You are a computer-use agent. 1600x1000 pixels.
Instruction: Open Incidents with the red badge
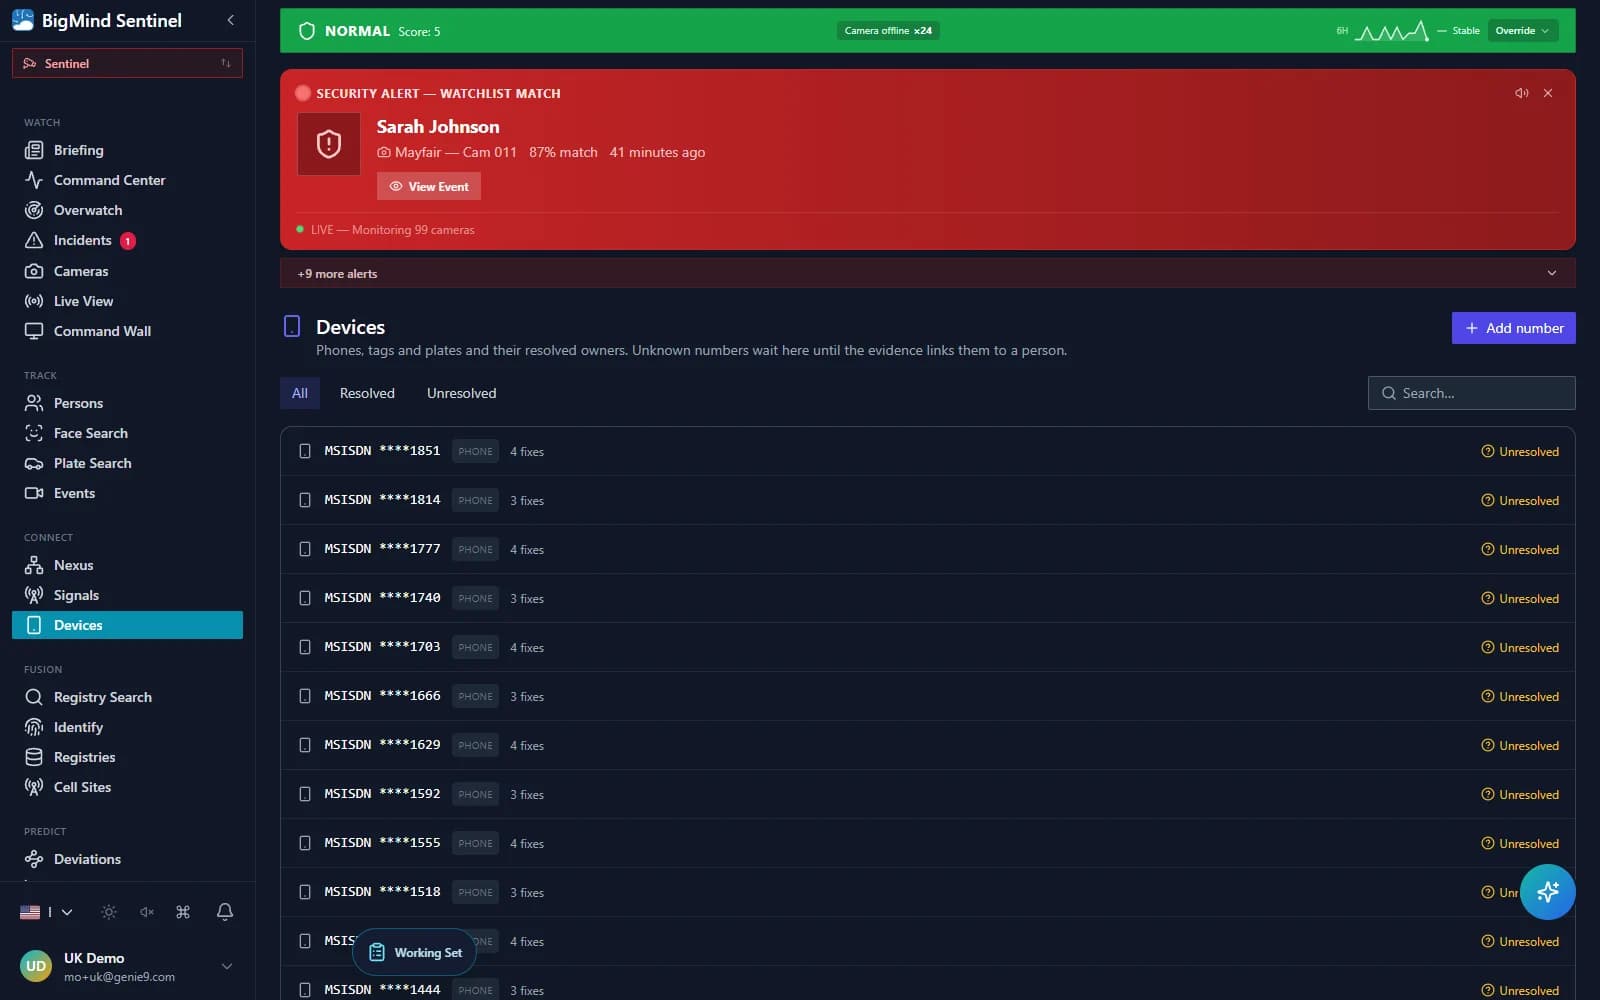tap(127, 240)
